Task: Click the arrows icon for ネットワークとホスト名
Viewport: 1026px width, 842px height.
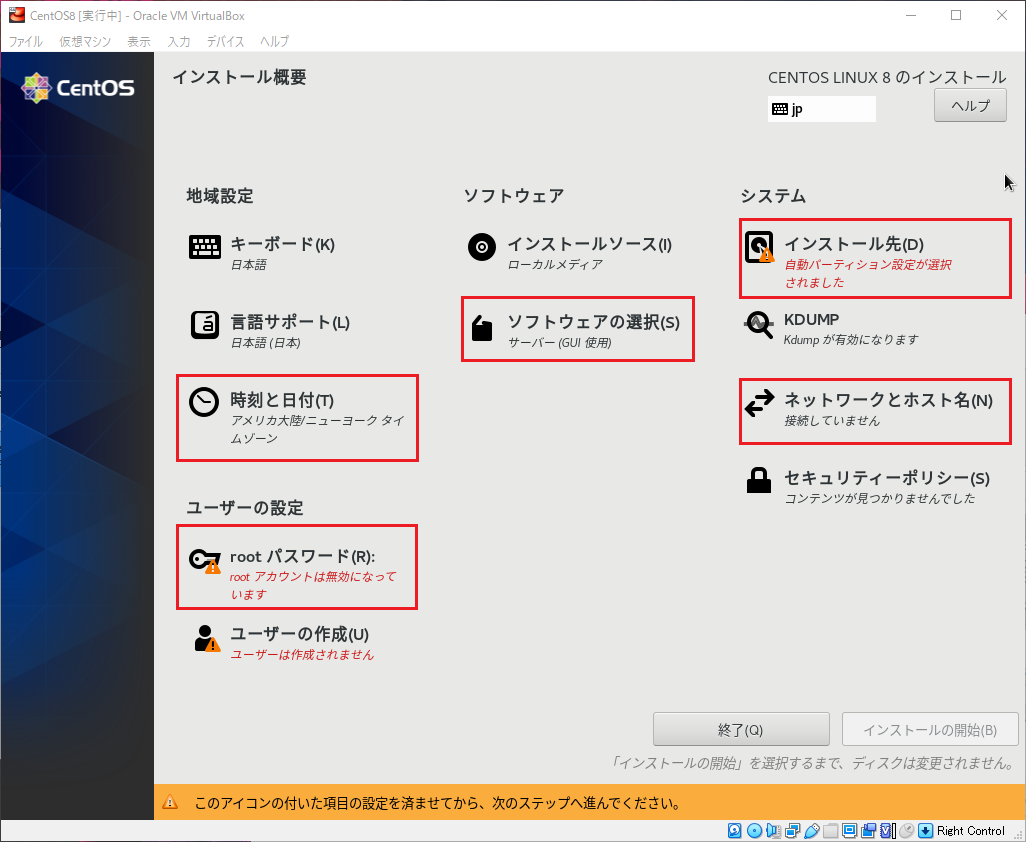Action: 759,403
